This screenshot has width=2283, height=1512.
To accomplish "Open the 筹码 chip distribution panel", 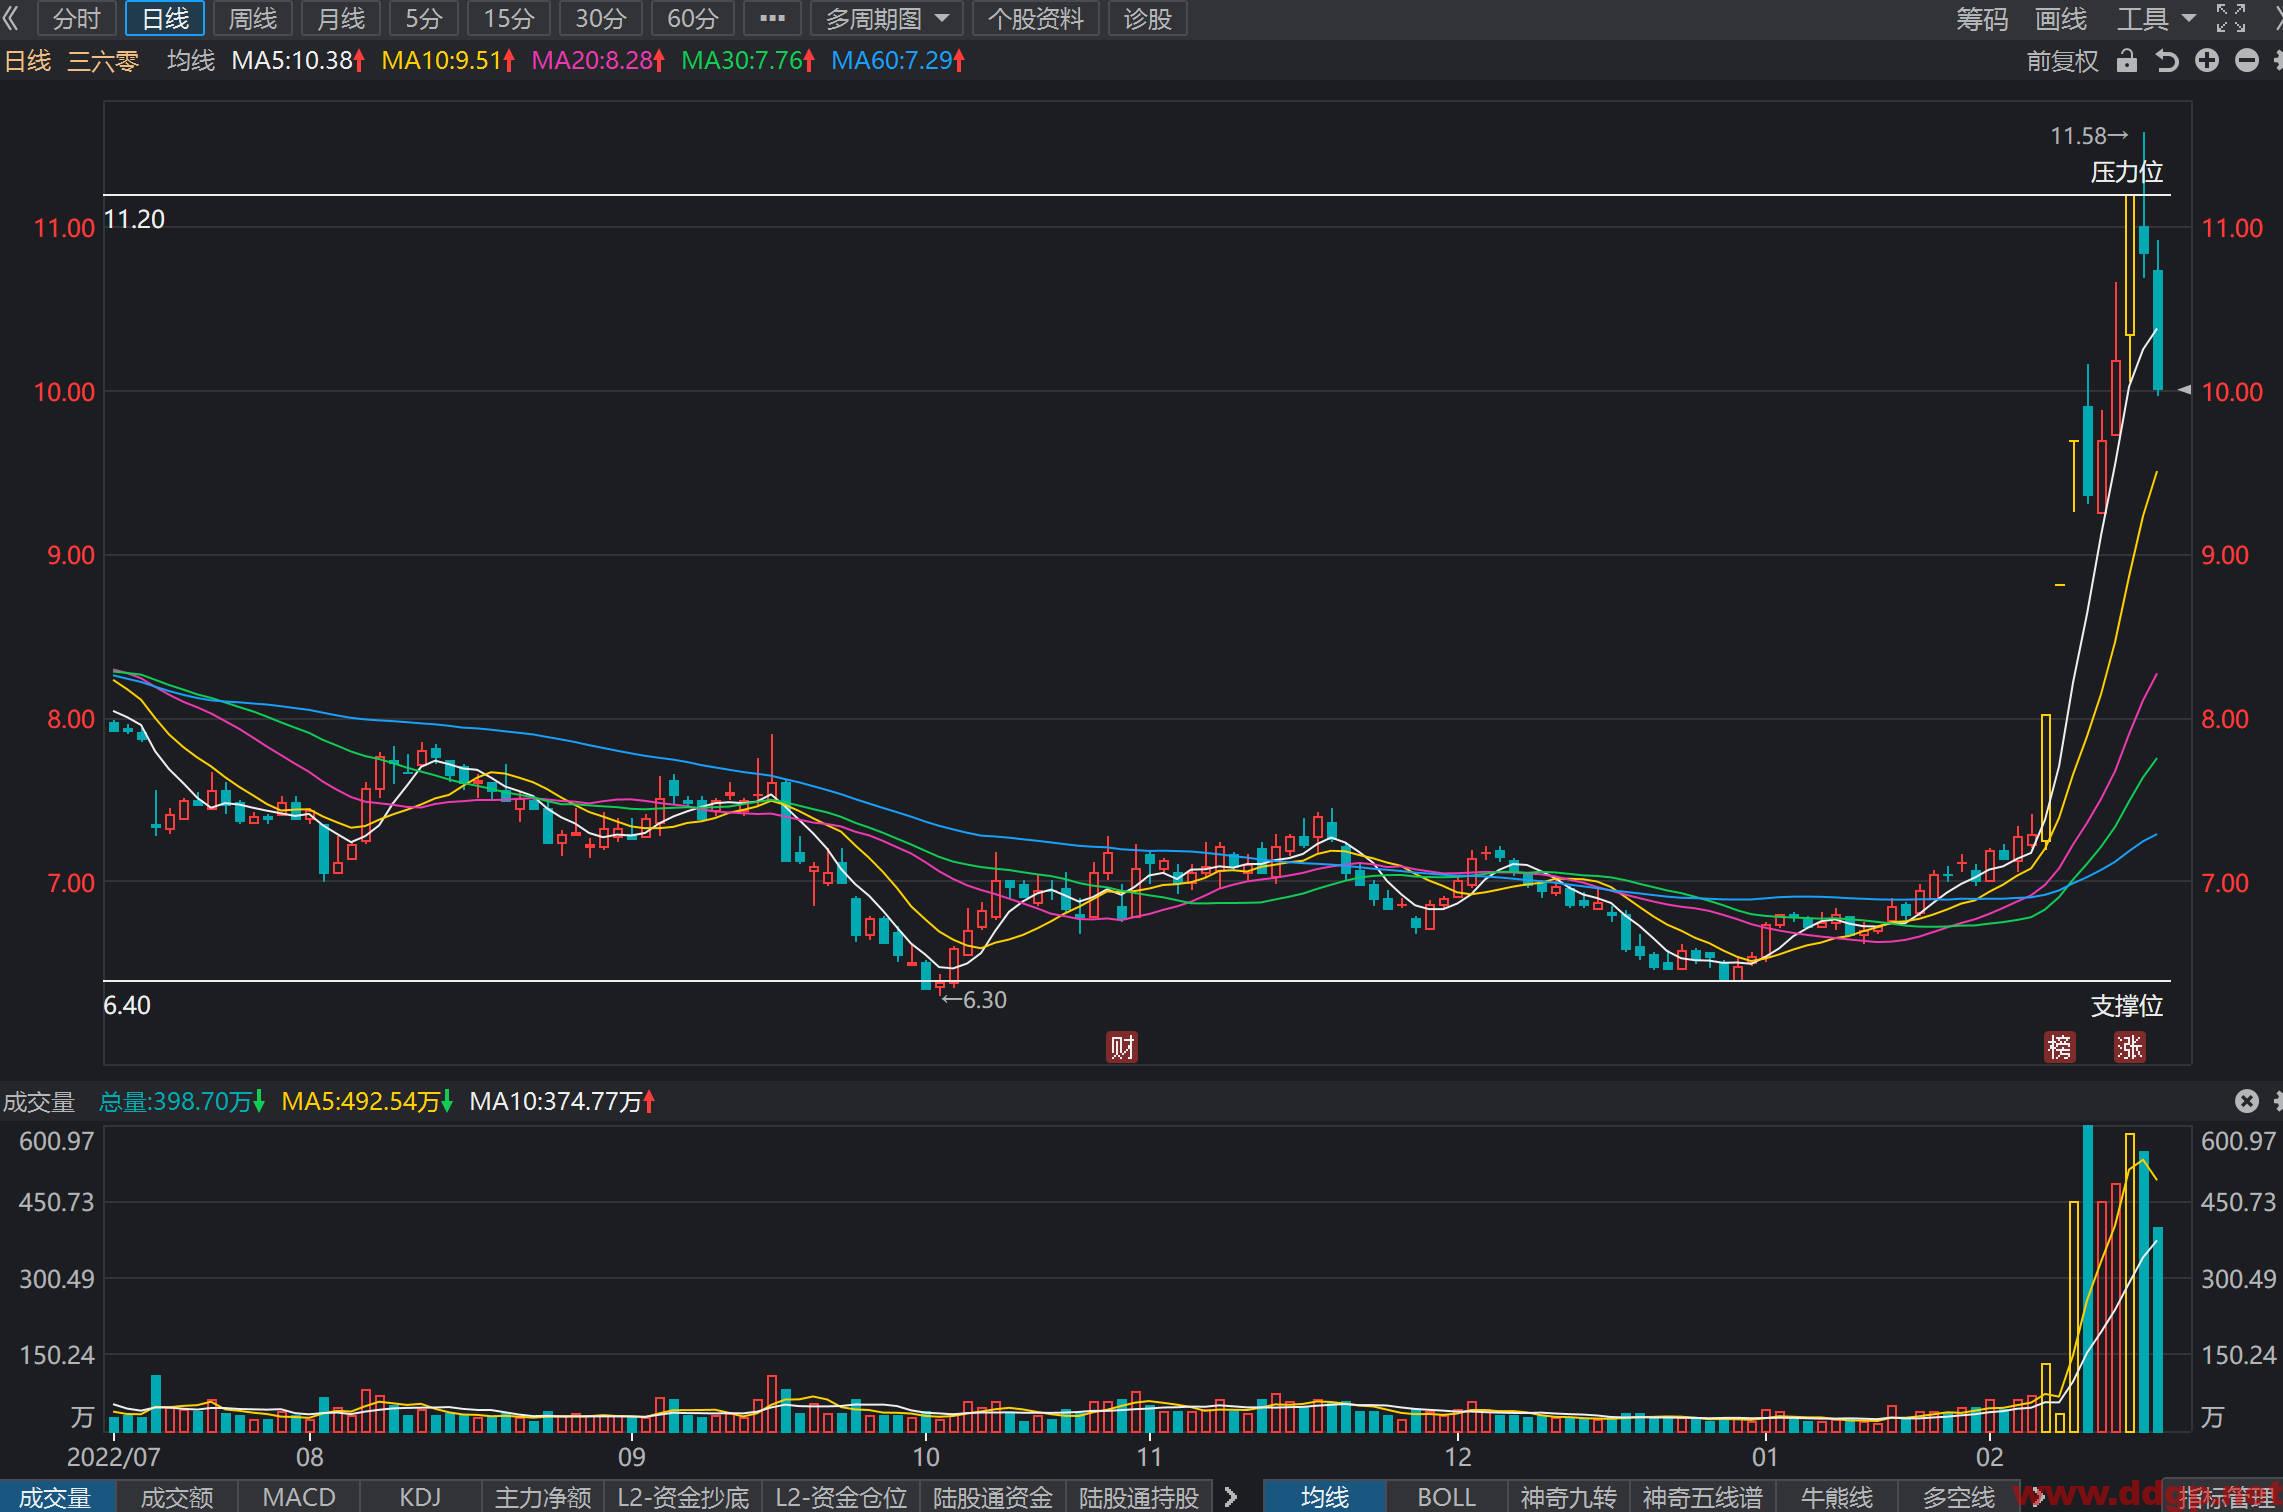I will 1982,19.
